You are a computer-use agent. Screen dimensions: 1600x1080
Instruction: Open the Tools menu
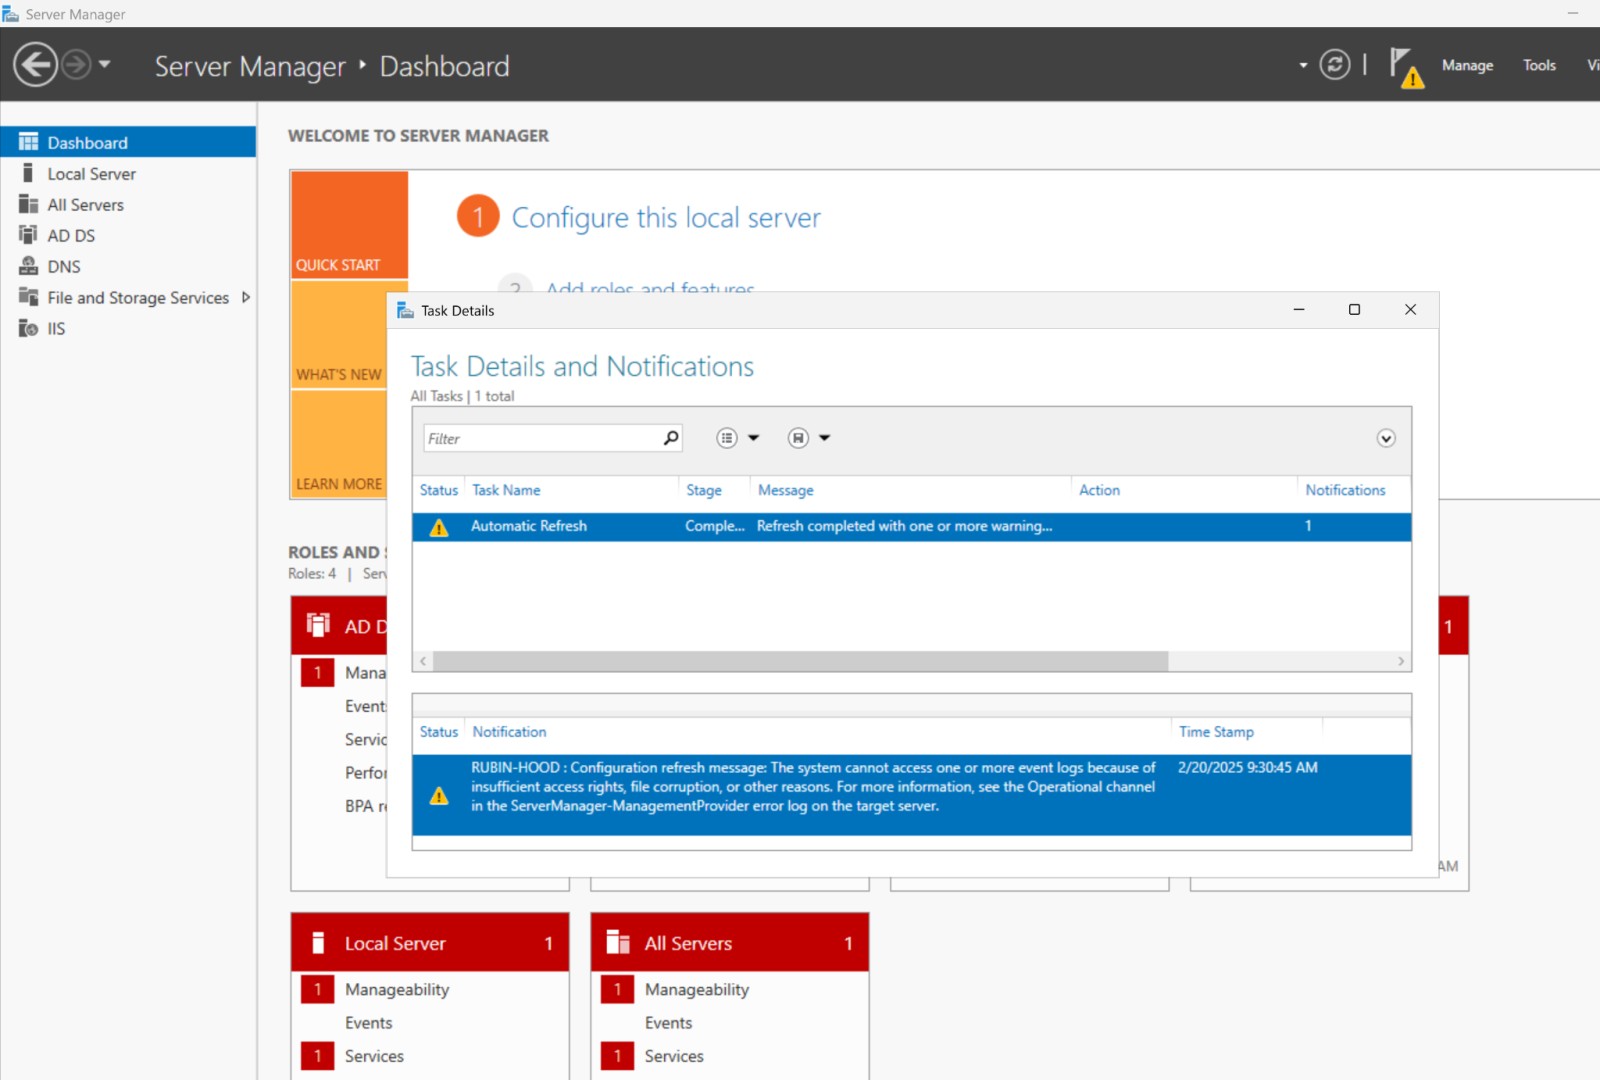1539,65
